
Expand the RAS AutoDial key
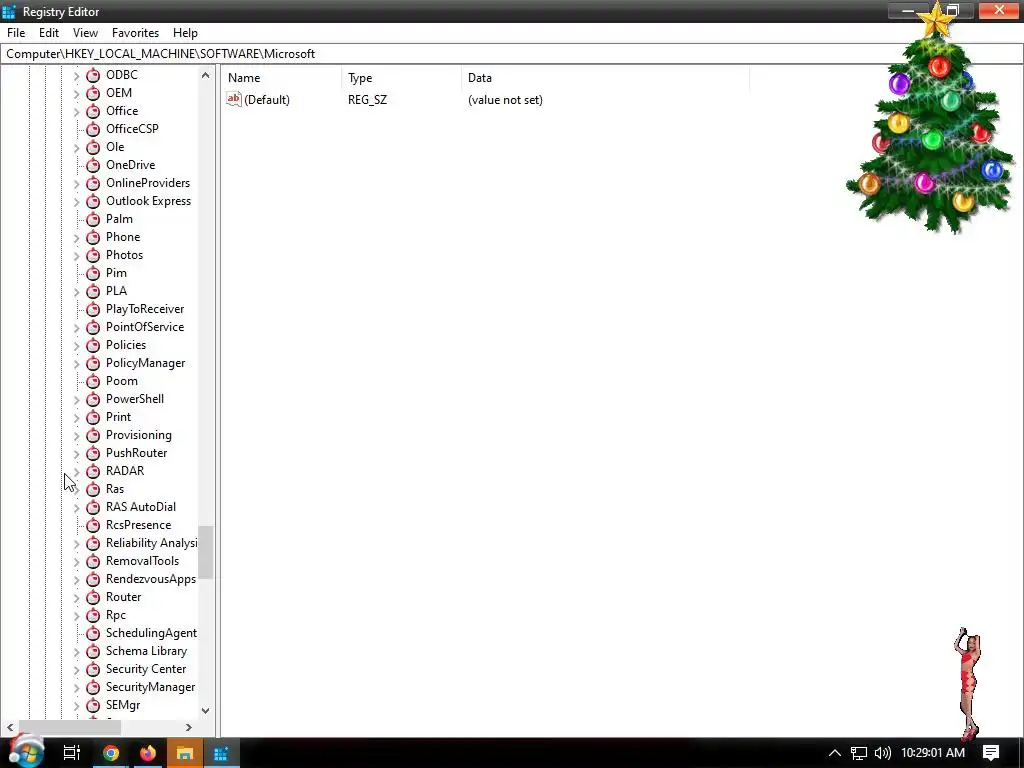tap(76, 507)
